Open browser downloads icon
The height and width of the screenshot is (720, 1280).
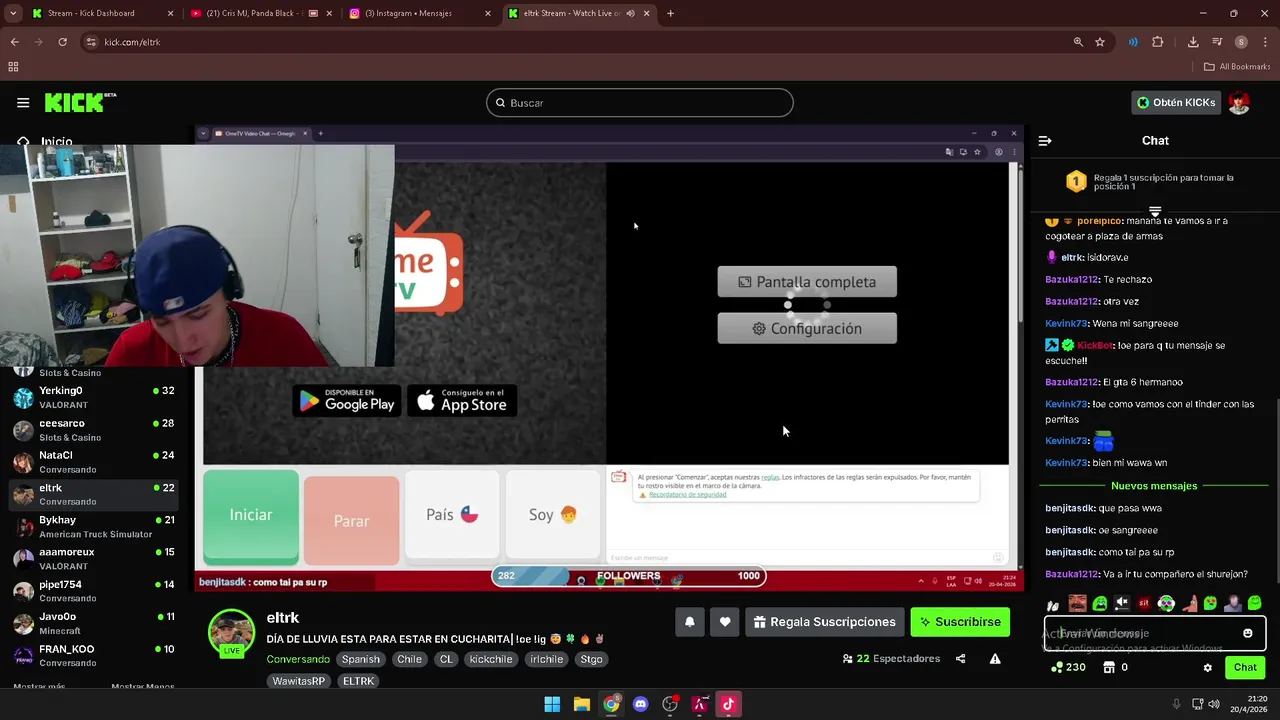(x=1193, y=42)
